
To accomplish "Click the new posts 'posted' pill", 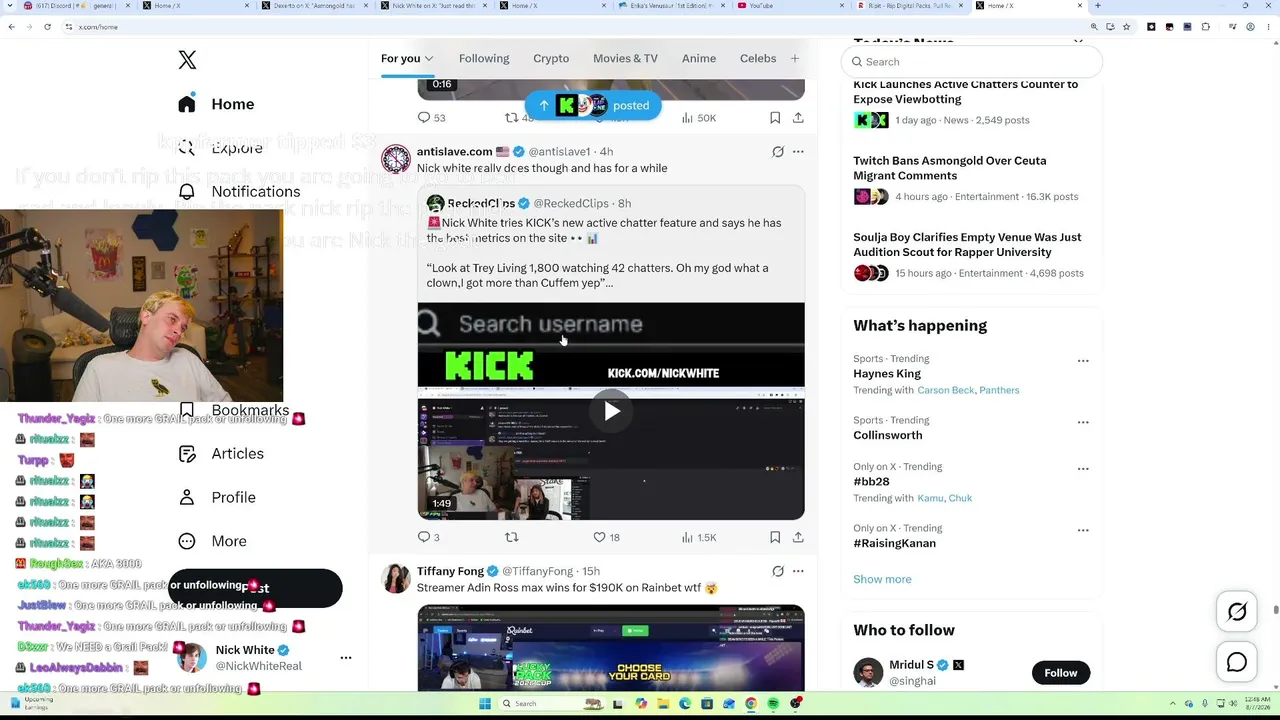I will pyautogui.click(x=593, y=105).
